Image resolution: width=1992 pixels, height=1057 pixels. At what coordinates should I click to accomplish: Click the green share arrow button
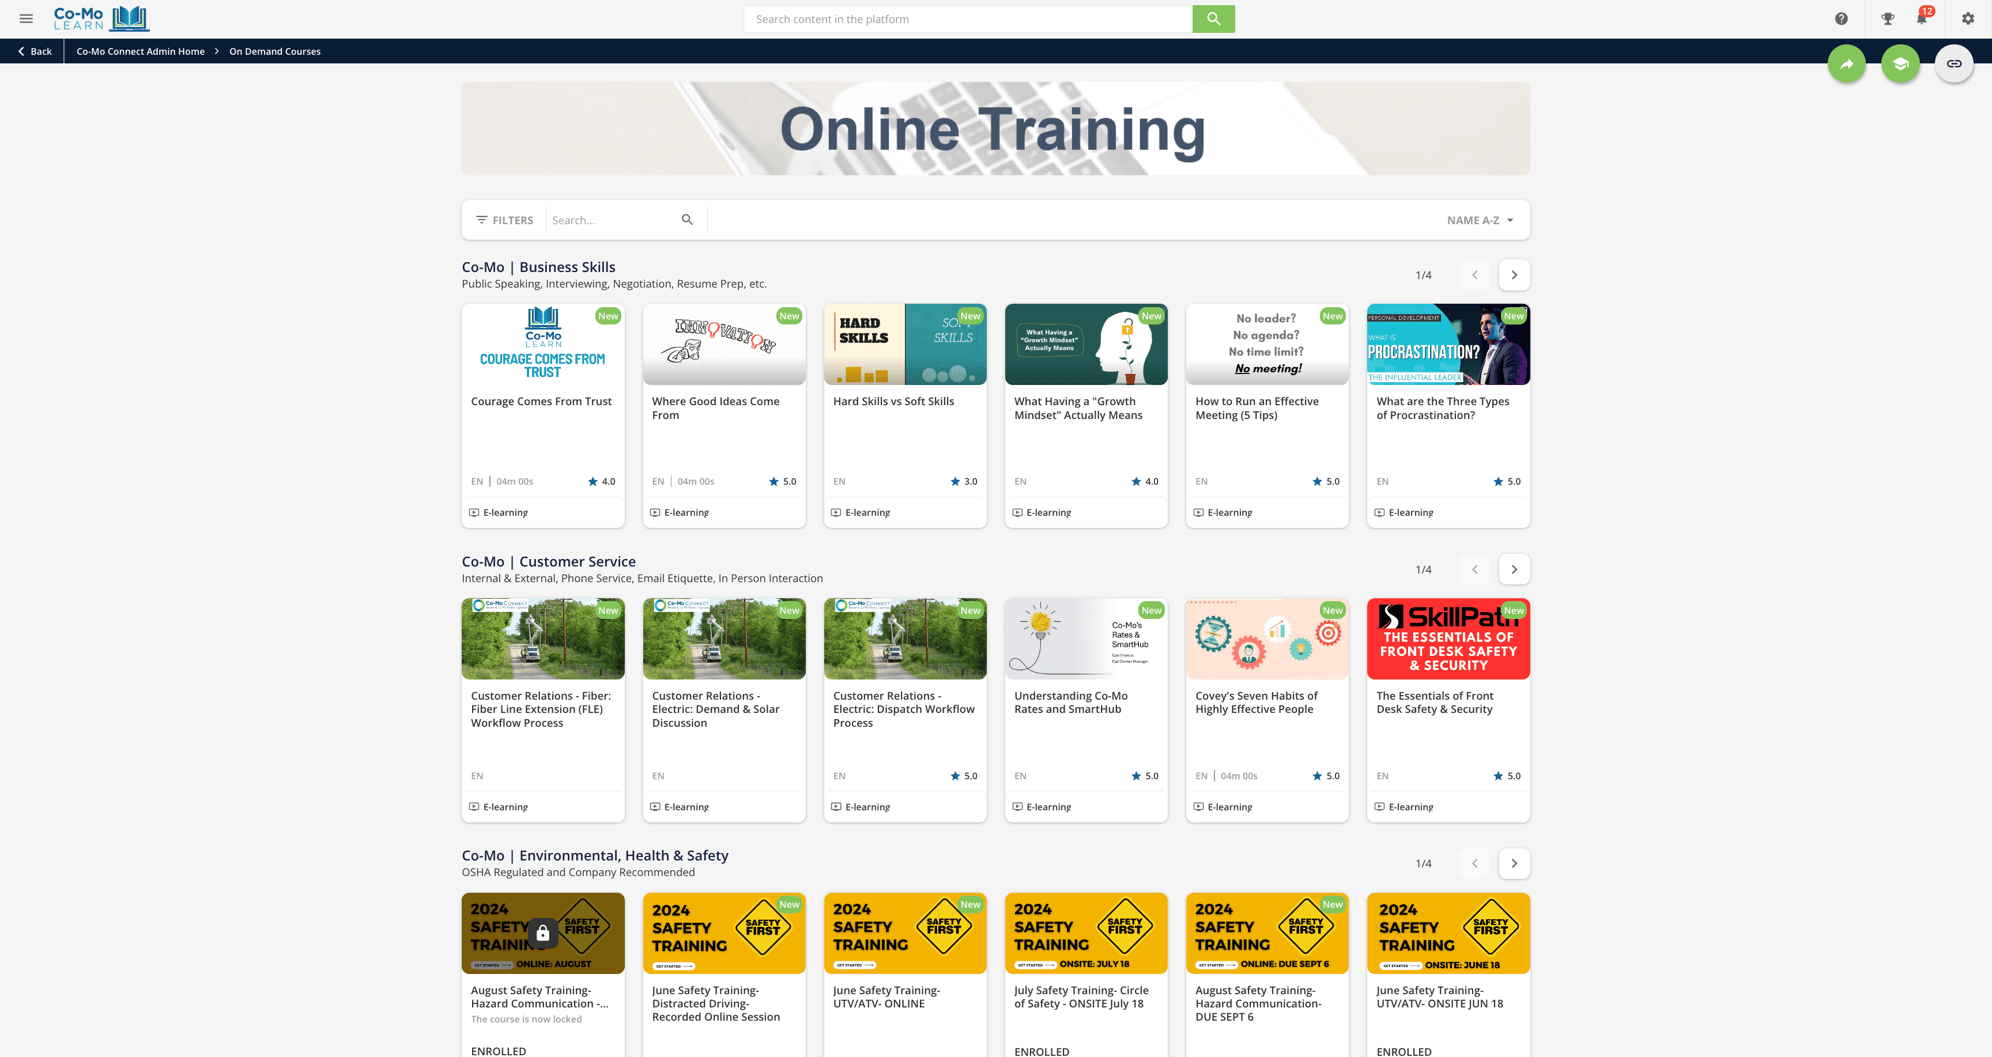coord(1846,64)
